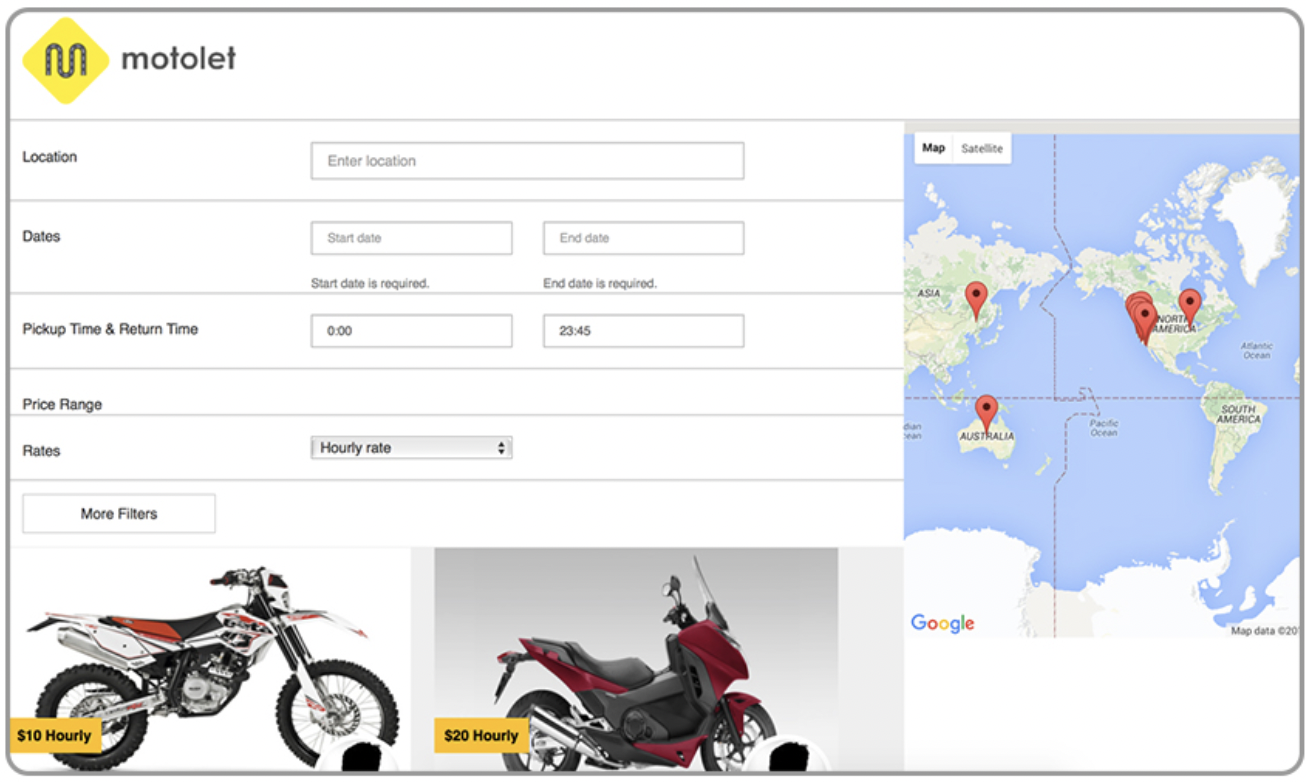Select the map pin over Australia
This screenshot has width=1306, height=782.
tap(986, 411)
